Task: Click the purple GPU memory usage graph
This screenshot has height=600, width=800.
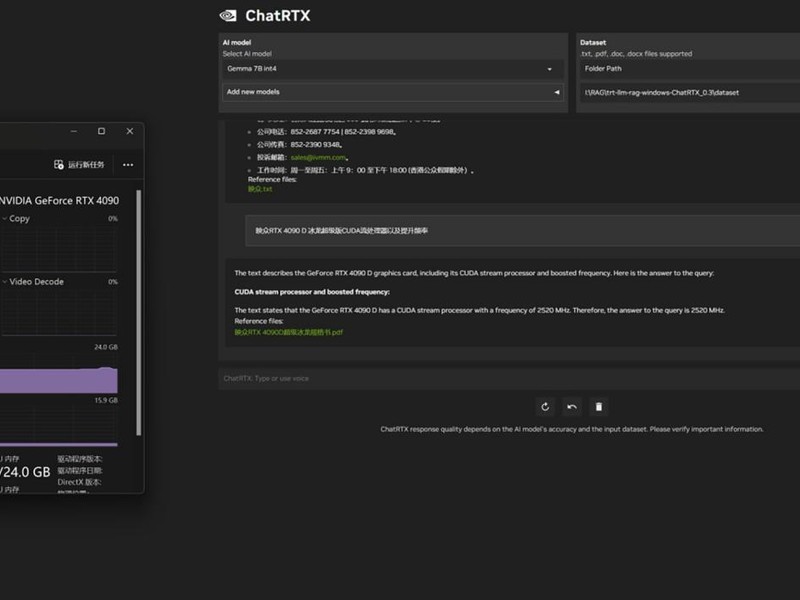Action: 59,380
